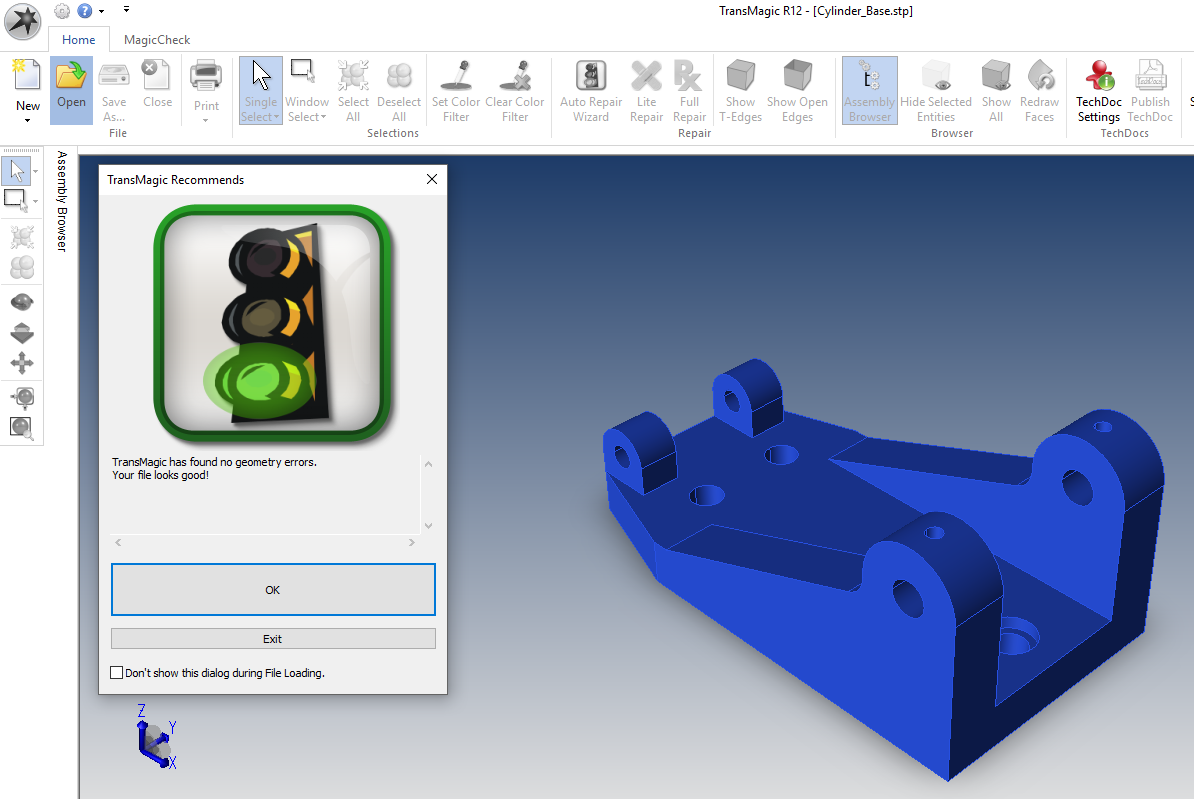Open the help icon dropdown arrow
The image size is (1194, 799).
(101, 11)
